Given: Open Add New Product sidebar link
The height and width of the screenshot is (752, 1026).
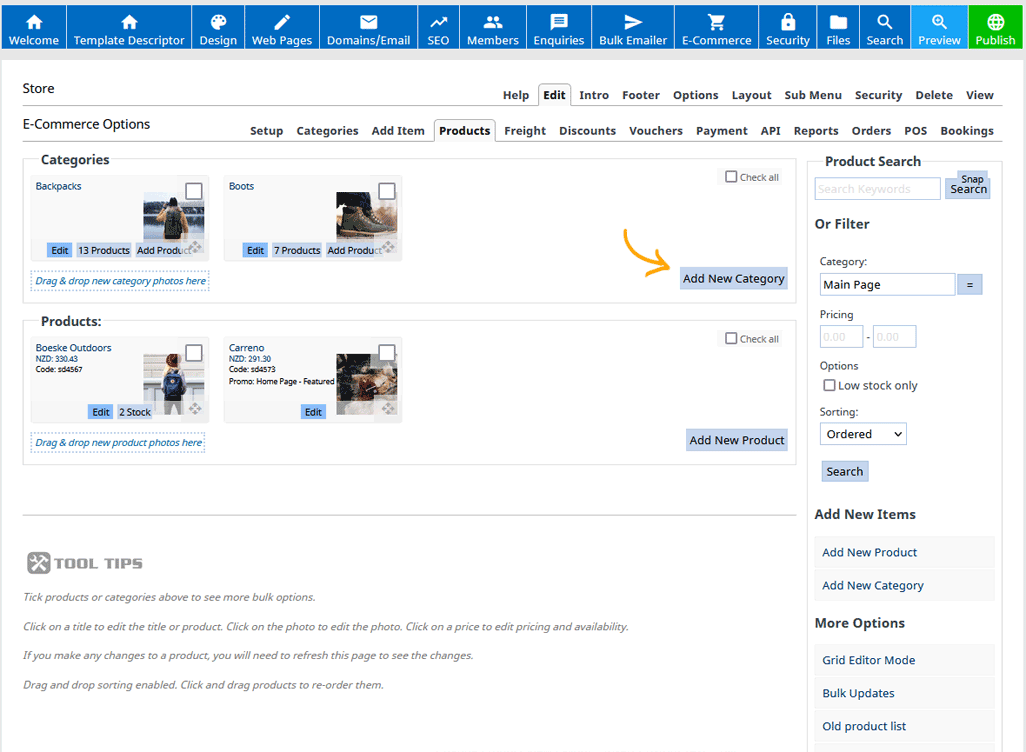Looking at the screenshot, I should 904,552.
